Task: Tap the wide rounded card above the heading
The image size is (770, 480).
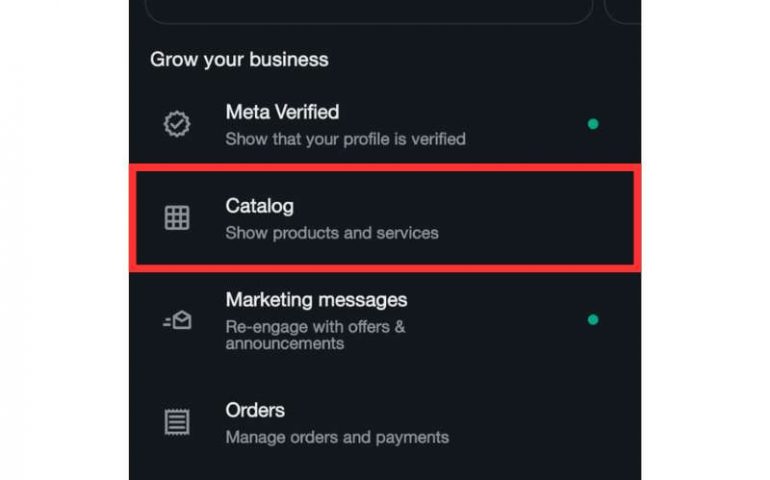Action: click(368, 12)
